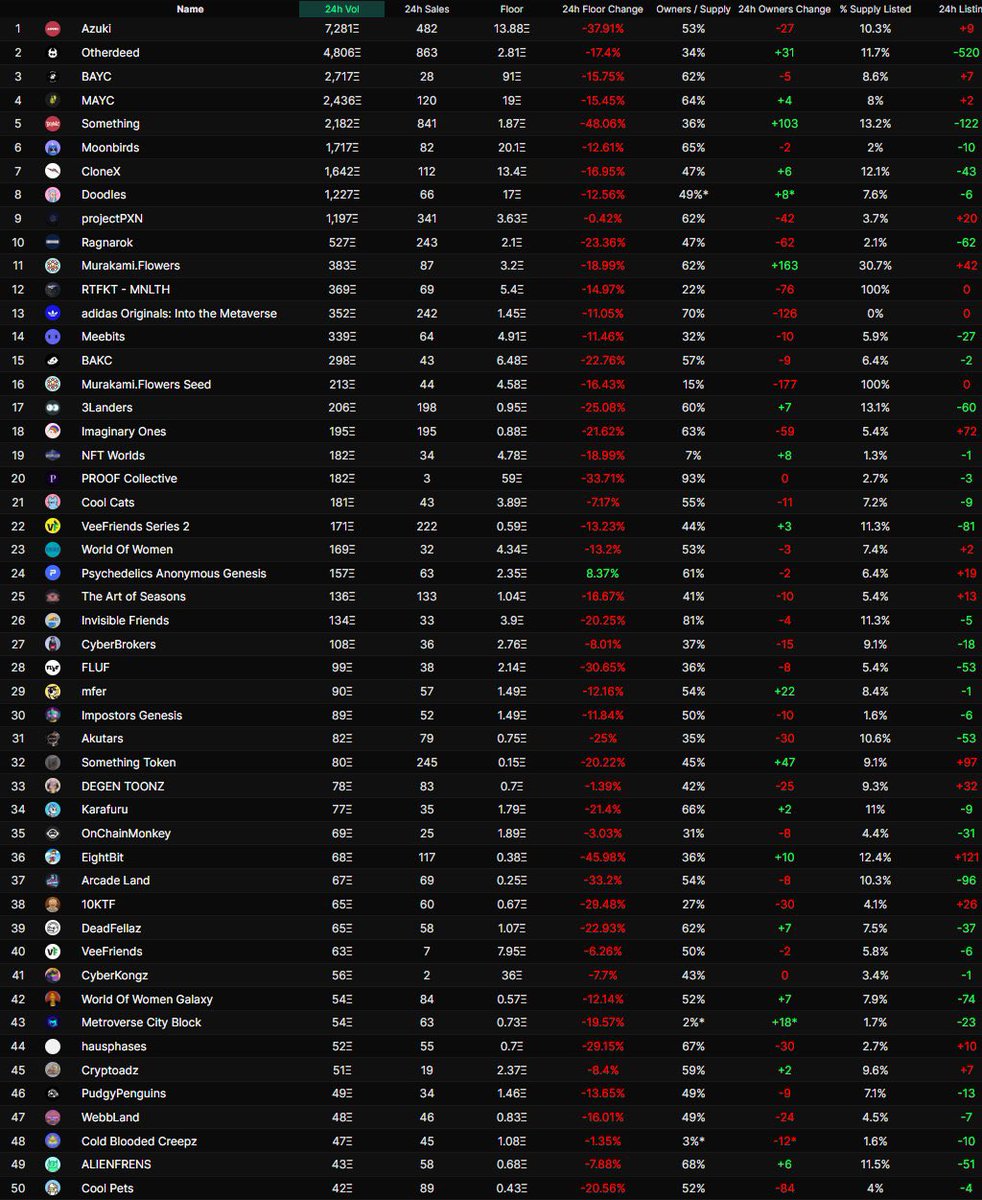982x1200 pixels.
Task: Open the Cold Blooded Creepz link
Action: pos(139,1141)
